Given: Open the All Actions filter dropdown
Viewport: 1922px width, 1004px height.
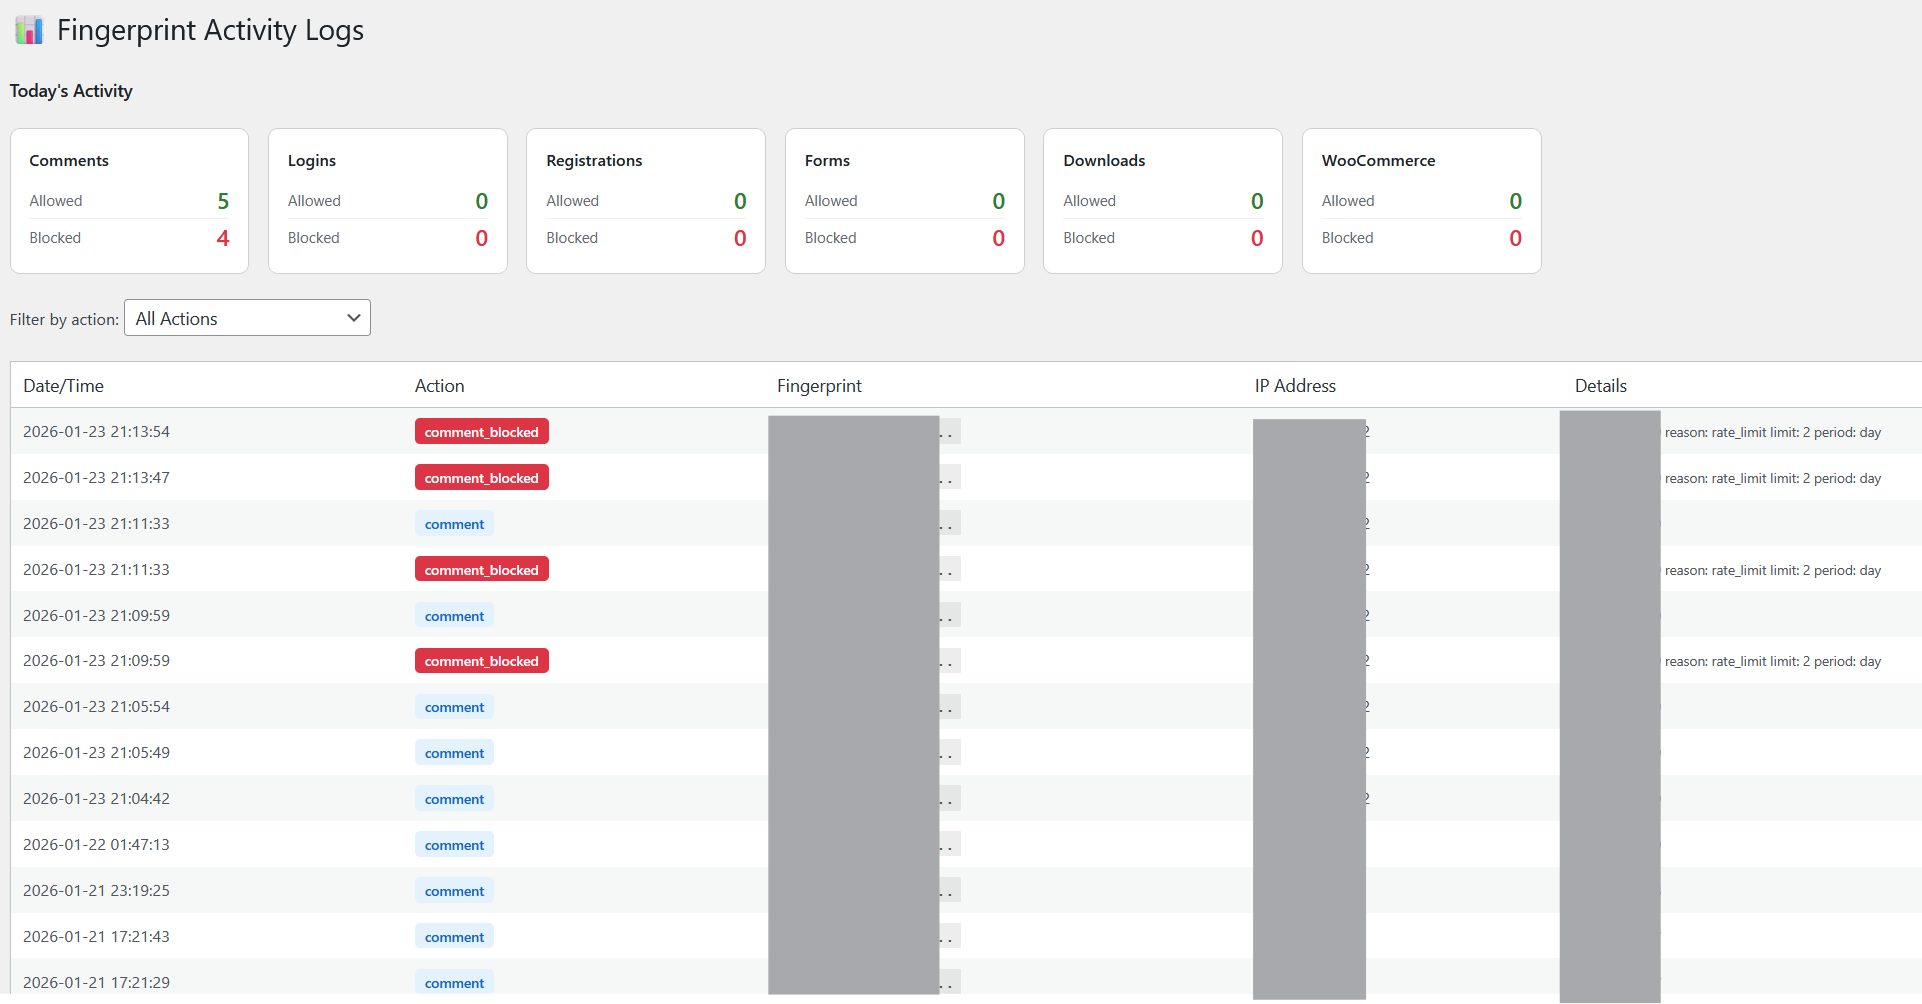Looking at the screenshot, I should [x=247, y=318].
